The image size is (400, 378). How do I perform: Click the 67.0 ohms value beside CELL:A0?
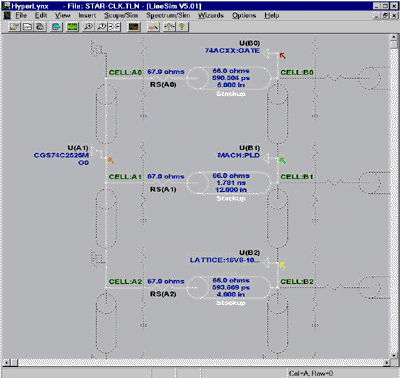[x=166, y=72]
